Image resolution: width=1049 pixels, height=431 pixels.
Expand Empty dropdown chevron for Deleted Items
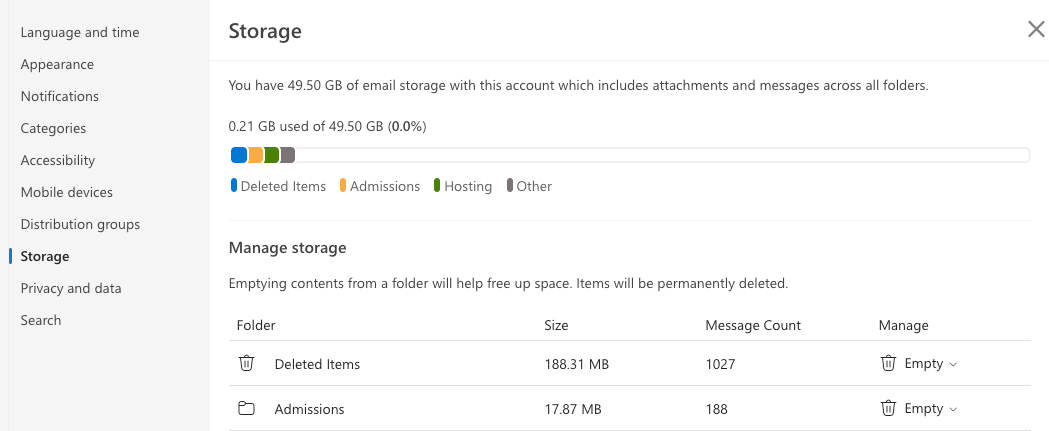point(953,365)
